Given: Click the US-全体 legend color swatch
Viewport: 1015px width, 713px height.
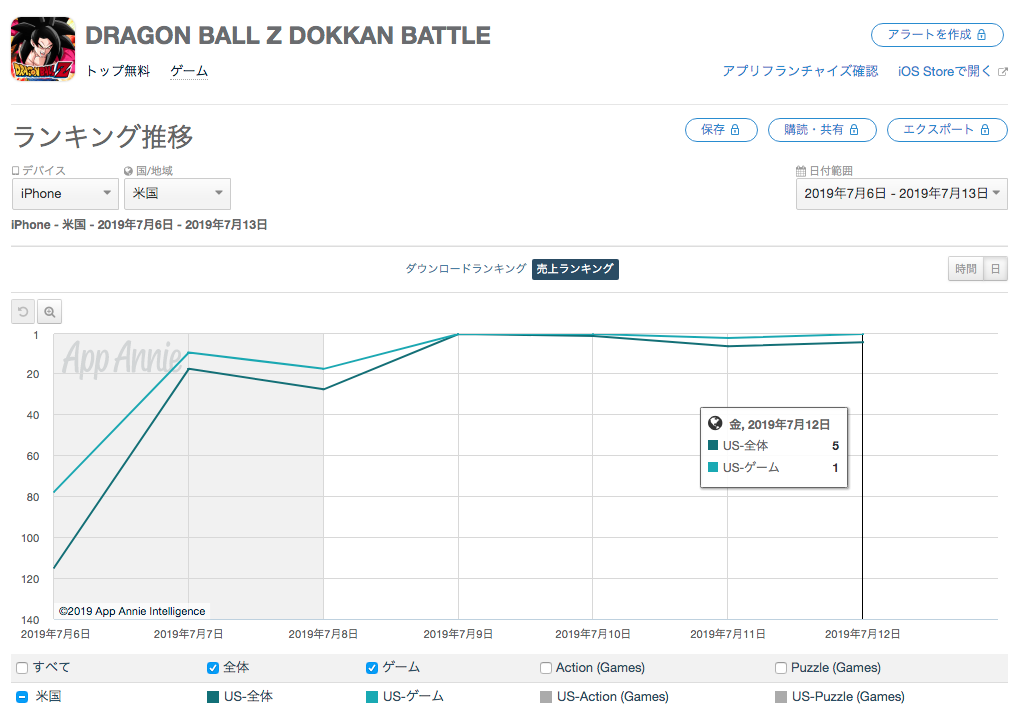Looking at the screenshot, I should pos(212,697).
